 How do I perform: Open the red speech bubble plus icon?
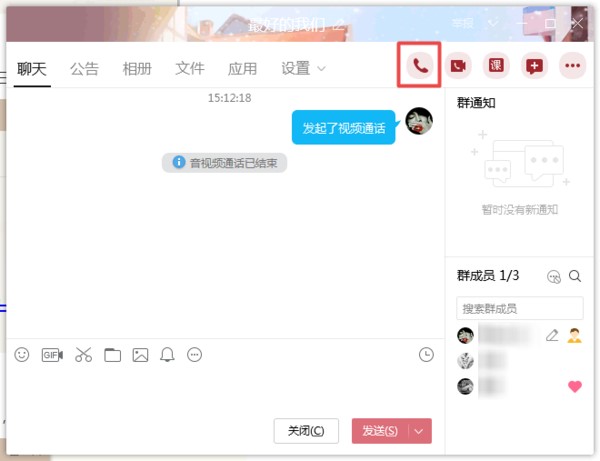pos(534,66)
